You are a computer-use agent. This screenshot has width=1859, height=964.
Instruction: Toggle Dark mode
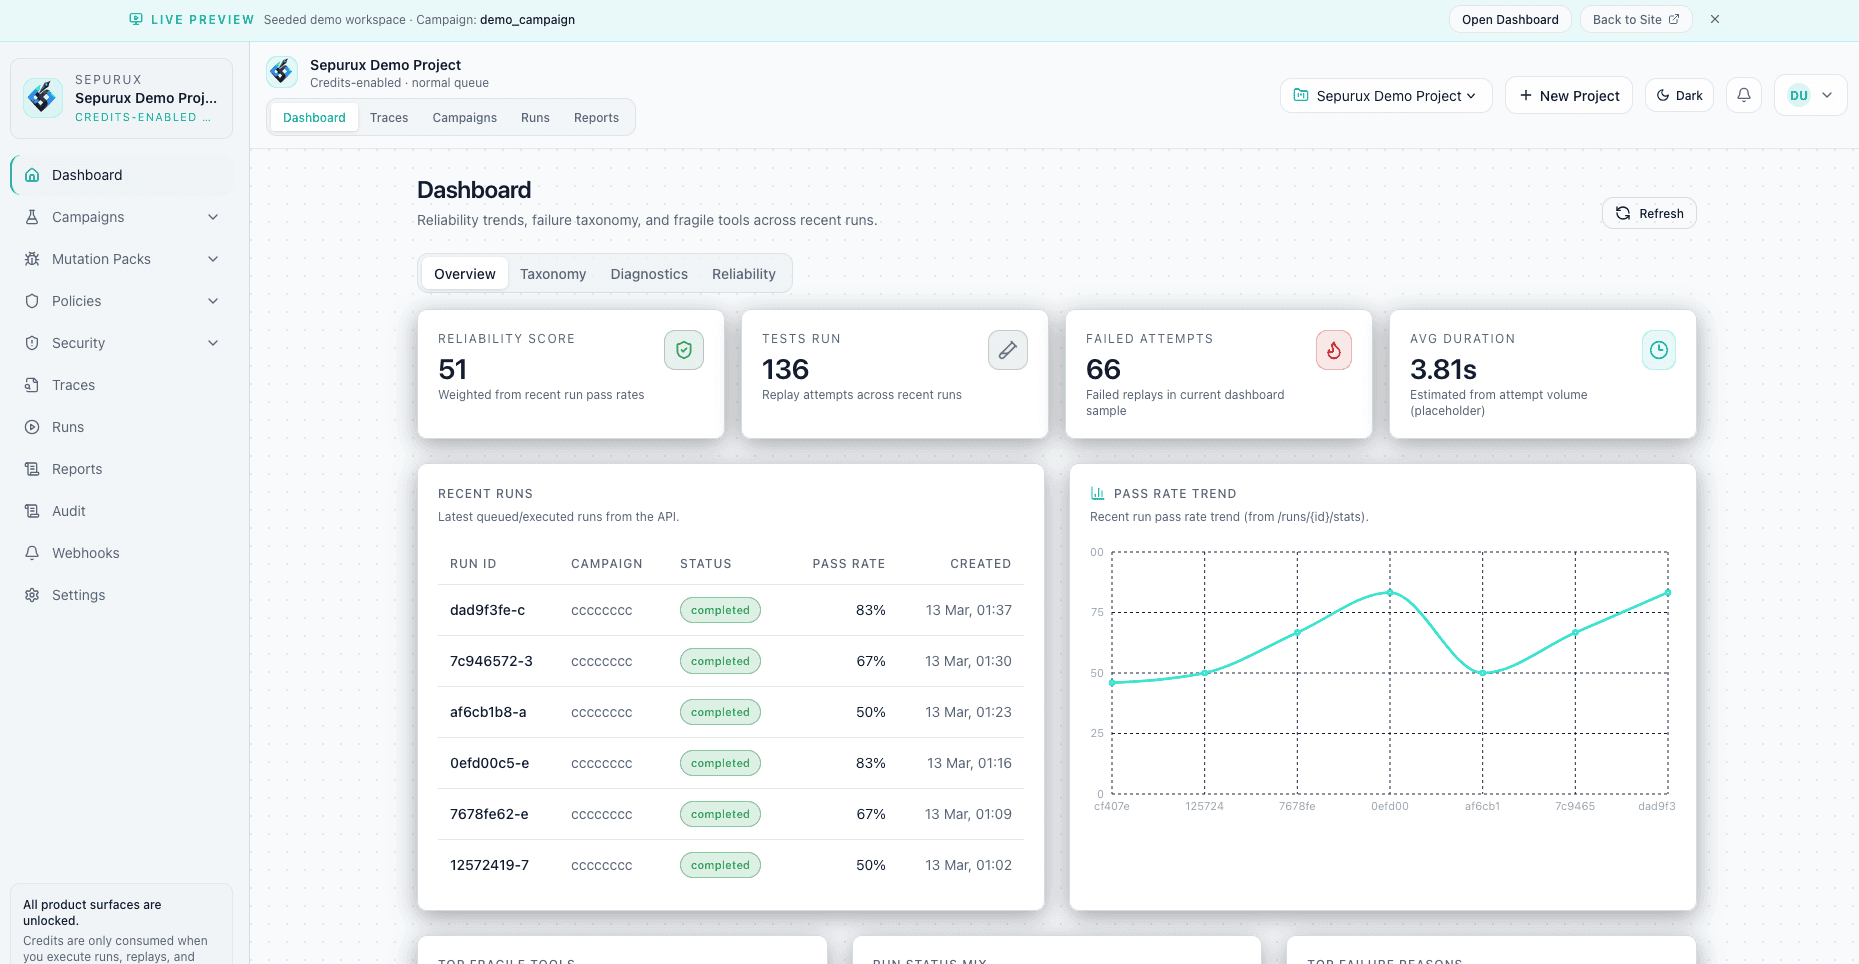pyautogui.click(x=1679, y=95)
